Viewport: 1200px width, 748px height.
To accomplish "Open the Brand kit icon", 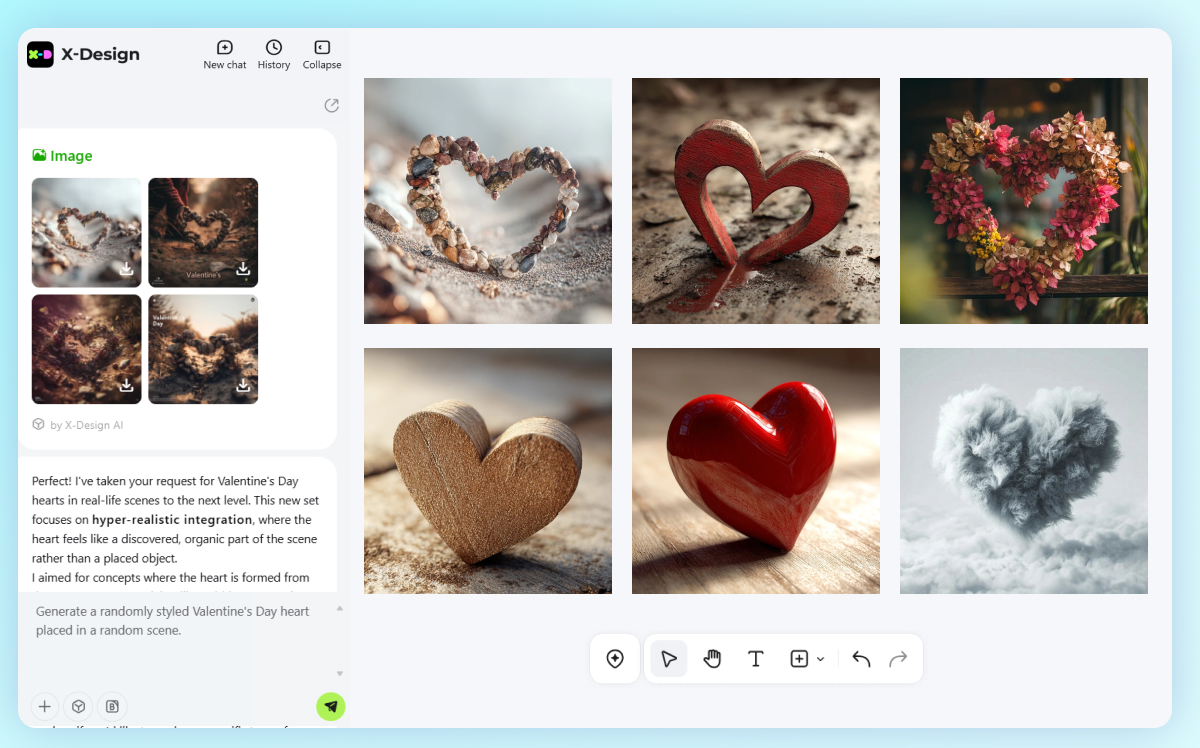I will tap(112, 706).
